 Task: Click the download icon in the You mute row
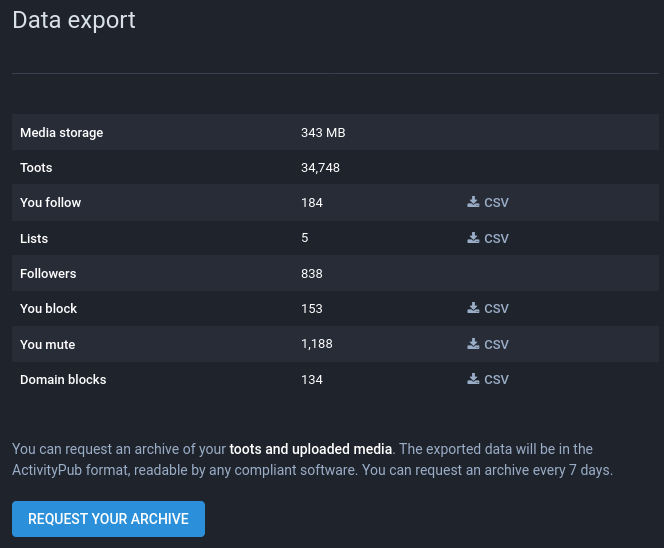pyautogui.click(x=473, y=344)
